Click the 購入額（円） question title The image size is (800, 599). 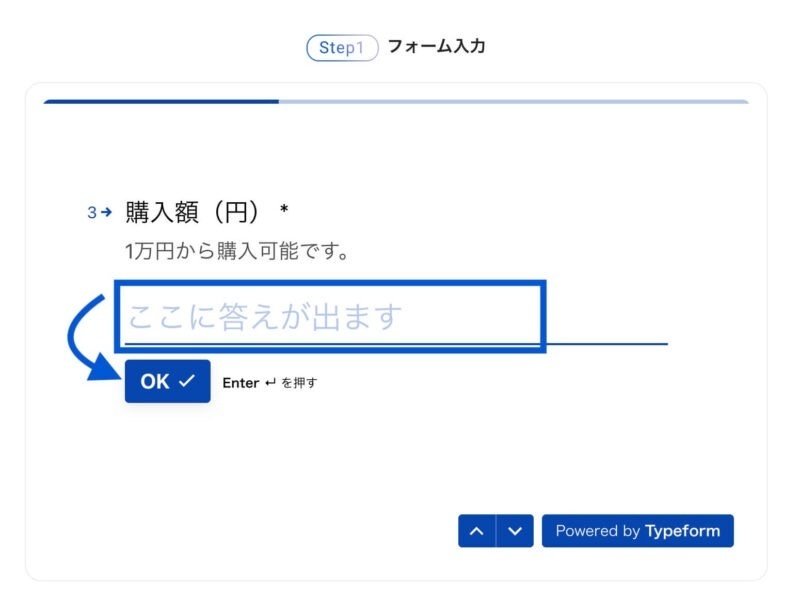192,212
